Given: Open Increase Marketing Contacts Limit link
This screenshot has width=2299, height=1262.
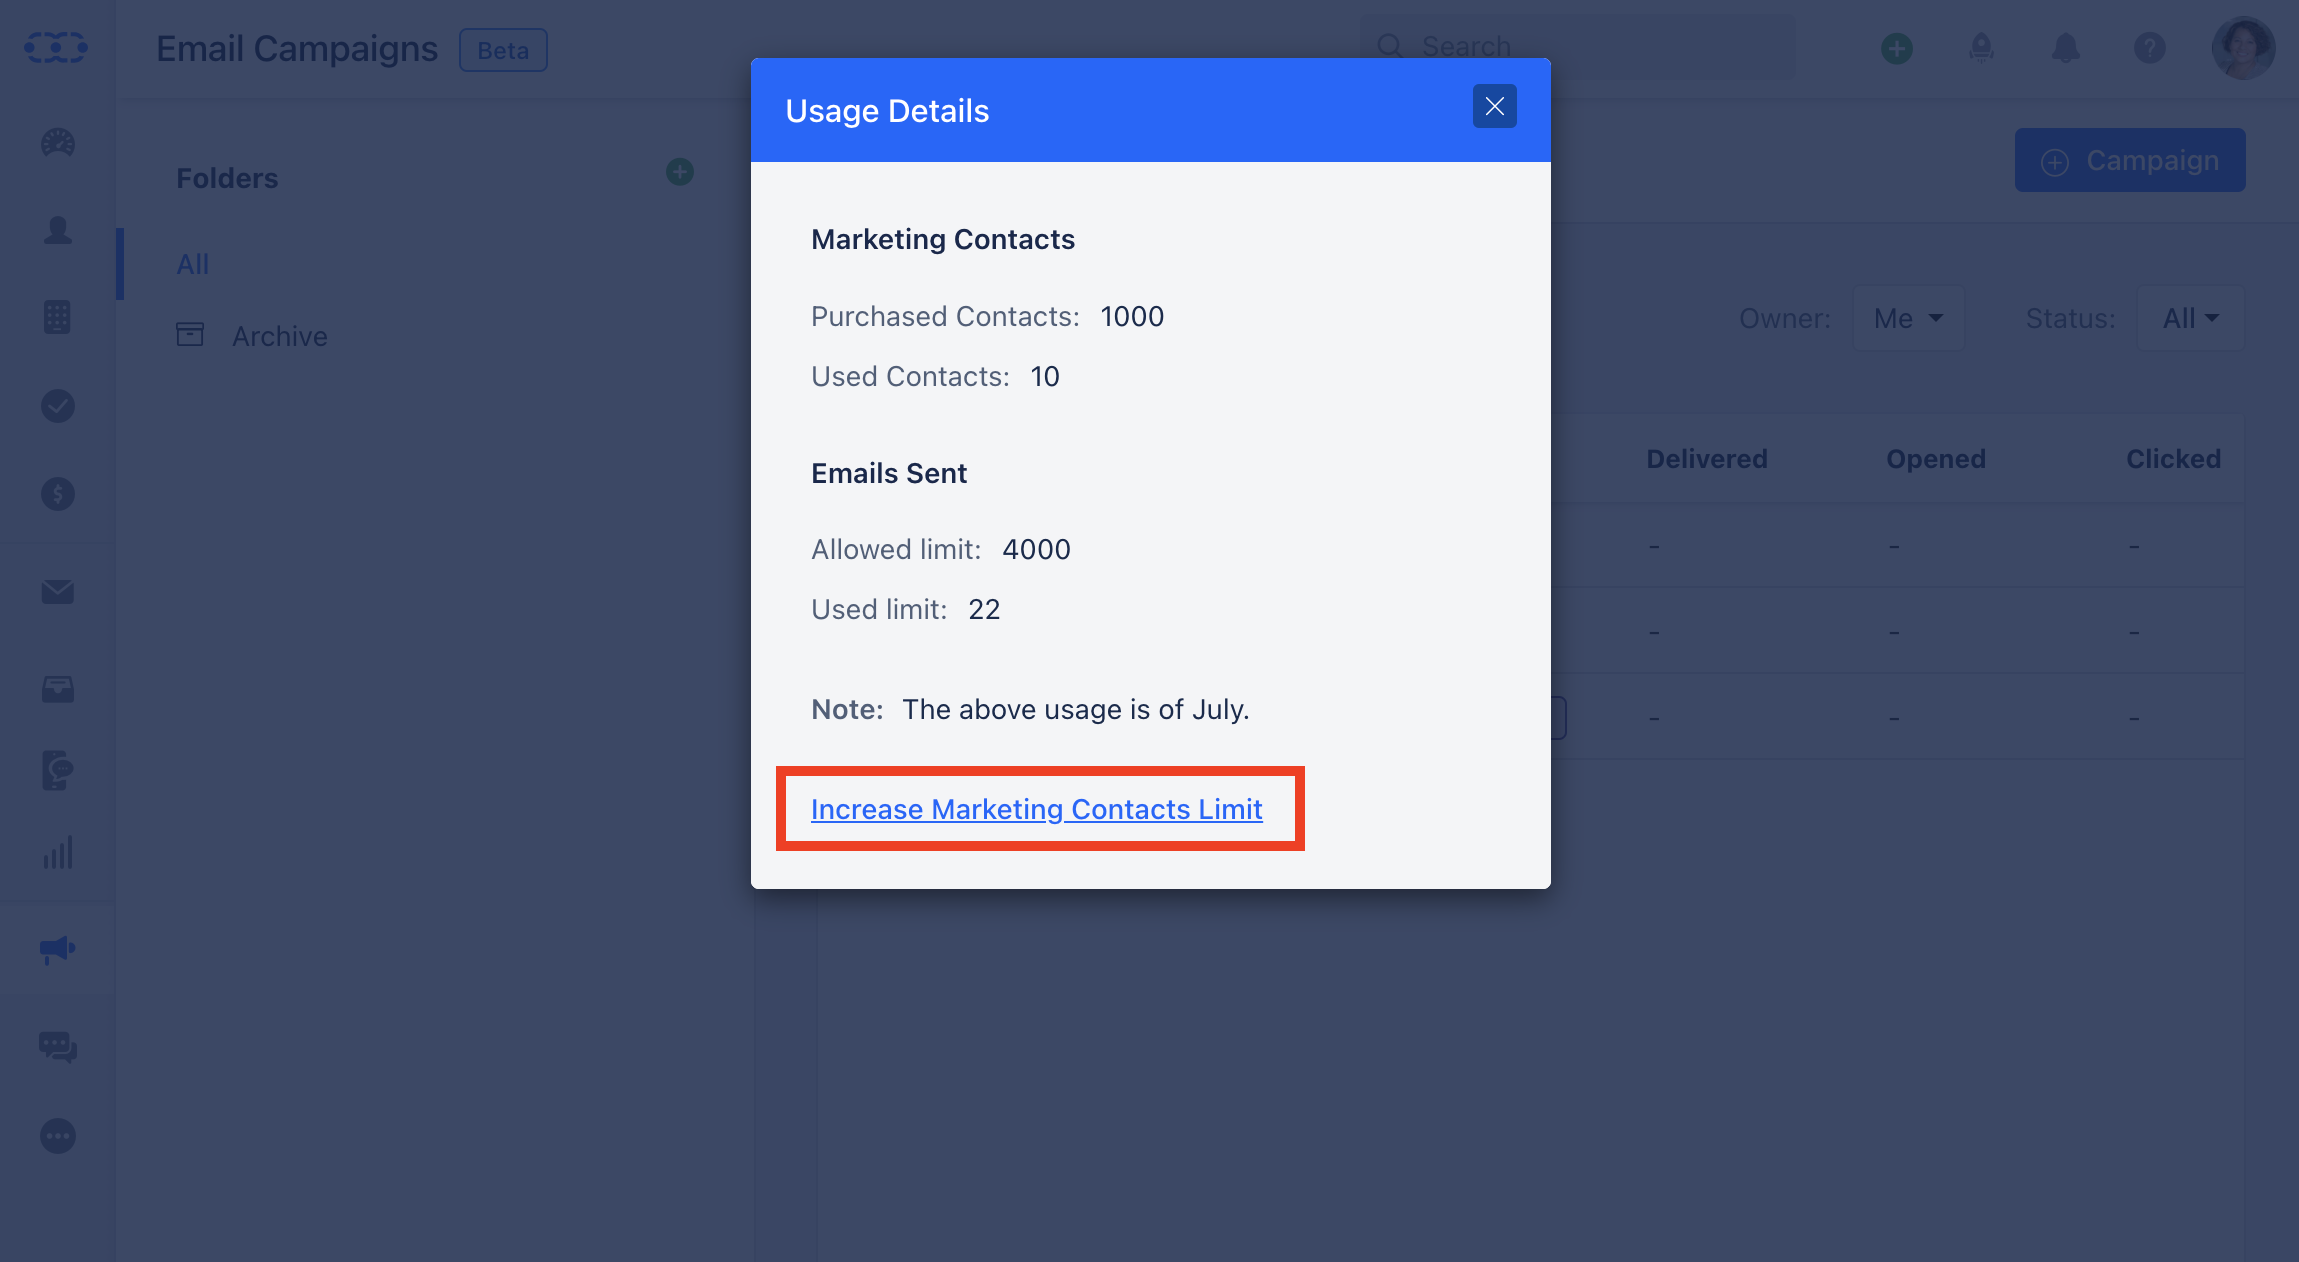Looking at the screenshot, I should pyautogui.click(x=1036, y=809).
